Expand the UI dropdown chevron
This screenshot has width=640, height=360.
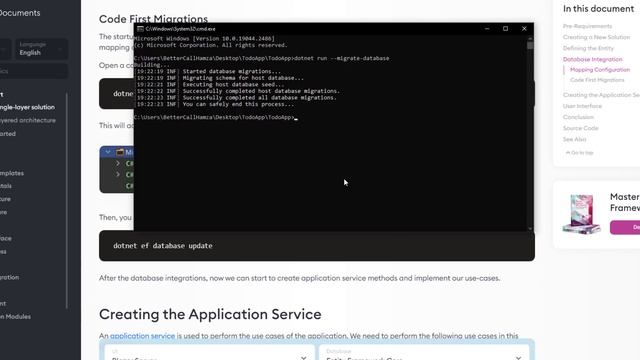coord(304,358)
